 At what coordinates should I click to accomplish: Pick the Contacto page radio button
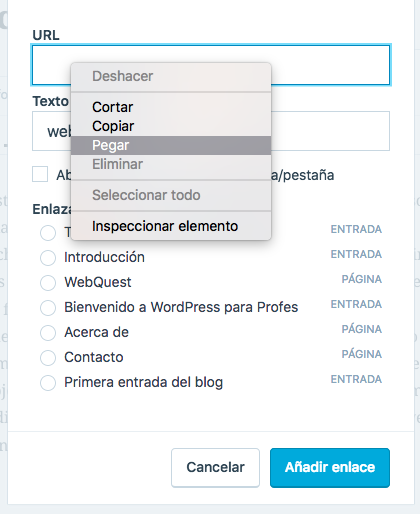coord(48,358)
